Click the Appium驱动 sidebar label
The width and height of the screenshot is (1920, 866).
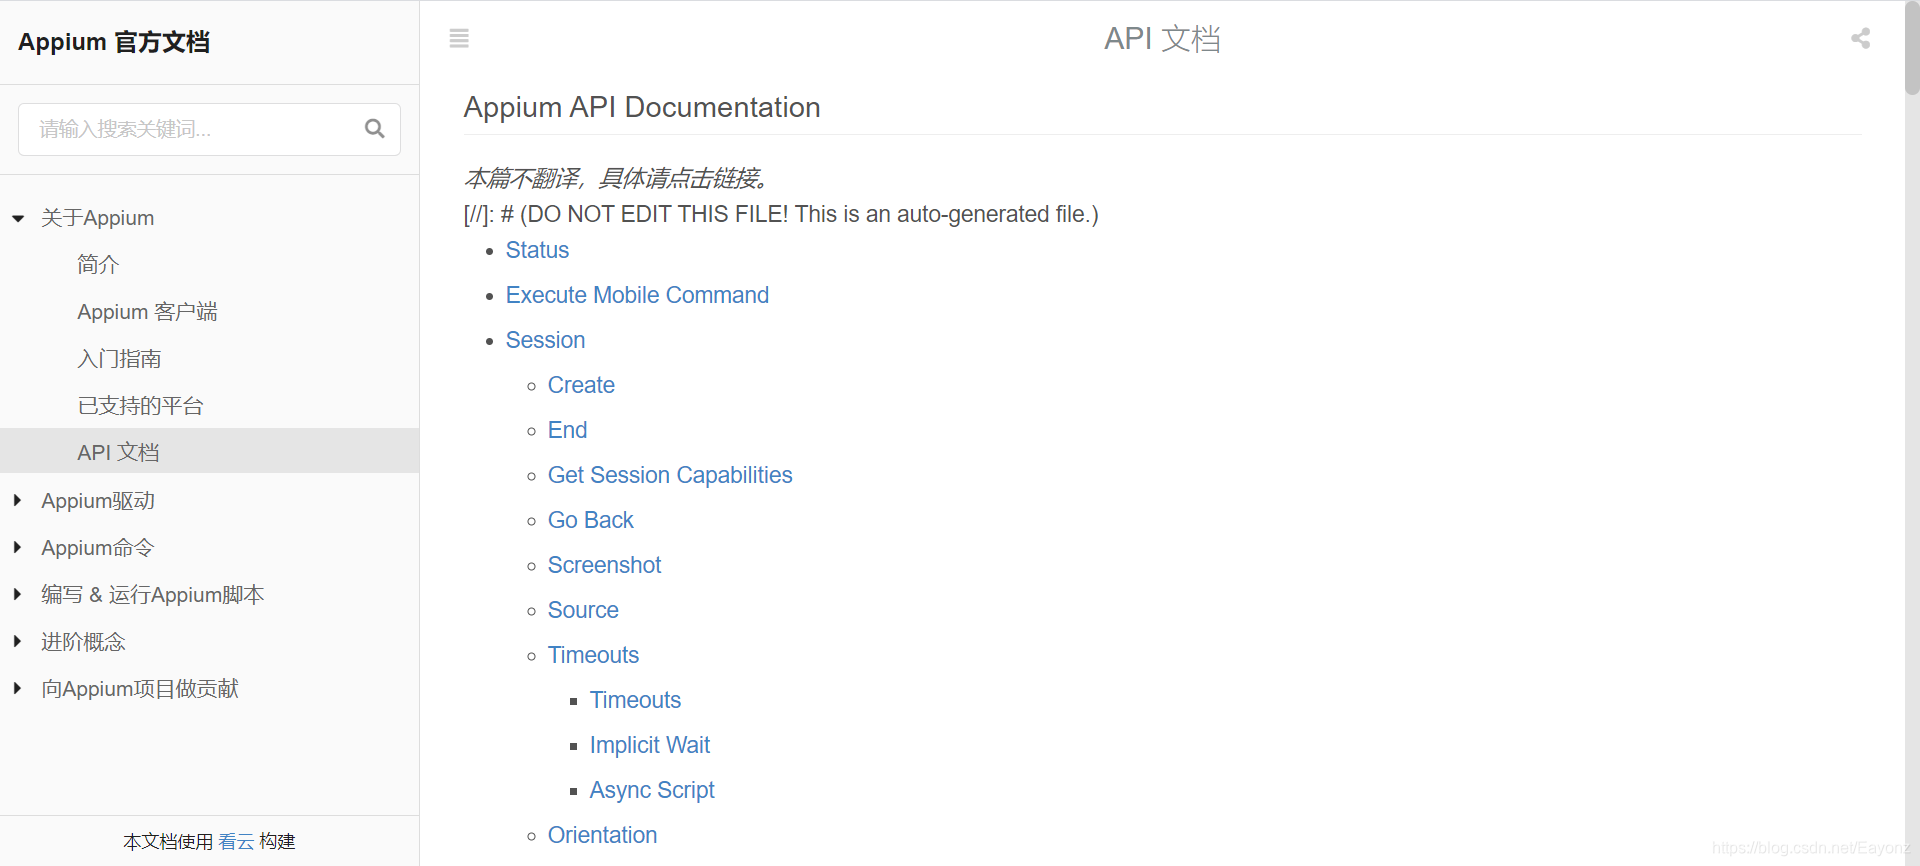(x=98, y=500)
